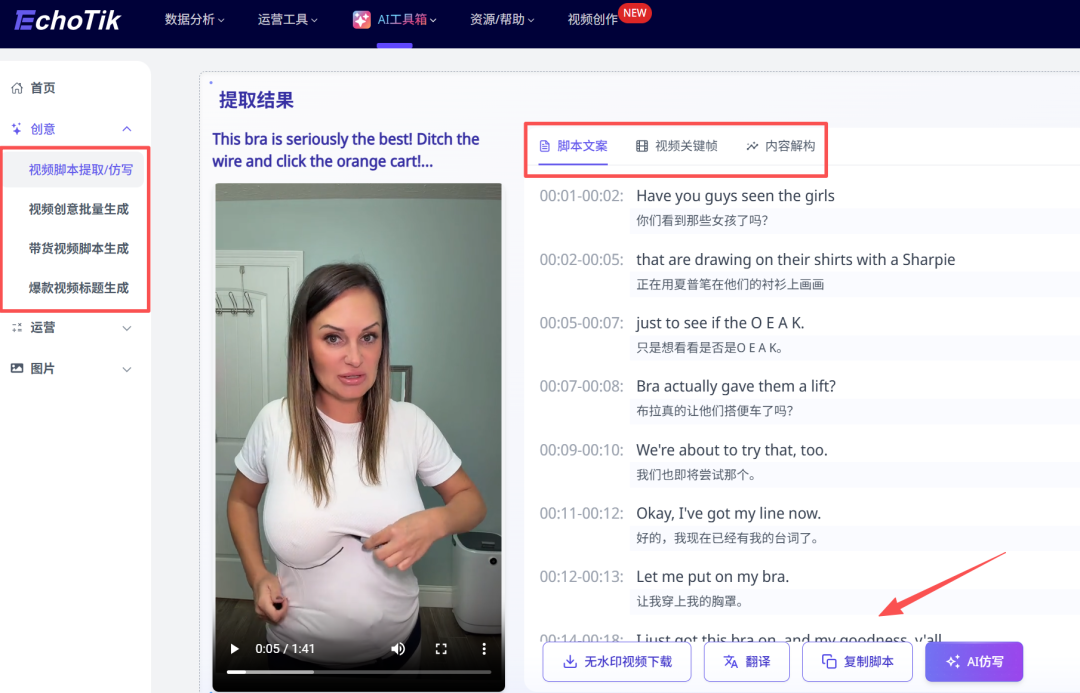This screenshot has height=693, width=1080.
Task: Open the 运营工具 dropdown menu
Action: pyautogui.click(x=287, y=19)
